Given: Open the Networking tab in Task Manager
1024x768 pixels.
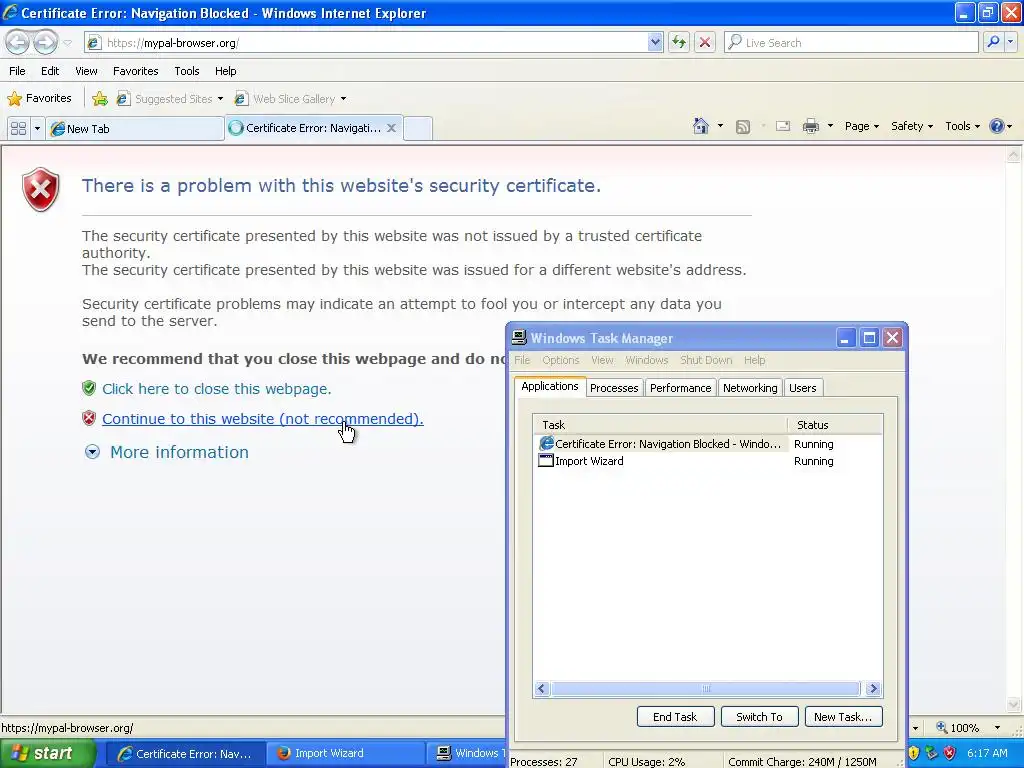Looking at the screenshot, I should point(750,388).
